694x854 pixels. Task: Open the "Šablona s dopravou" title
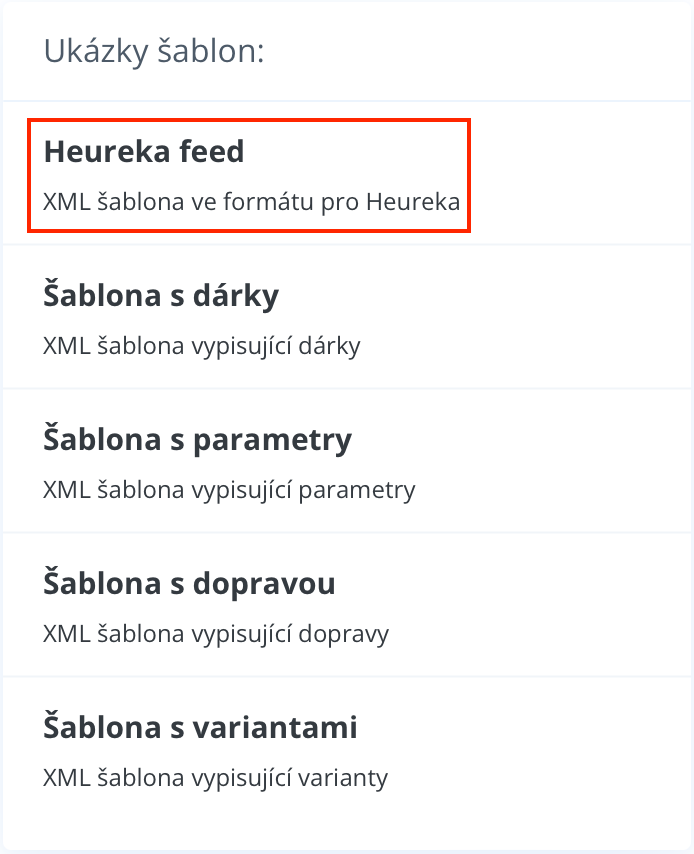tap(189, 584)
